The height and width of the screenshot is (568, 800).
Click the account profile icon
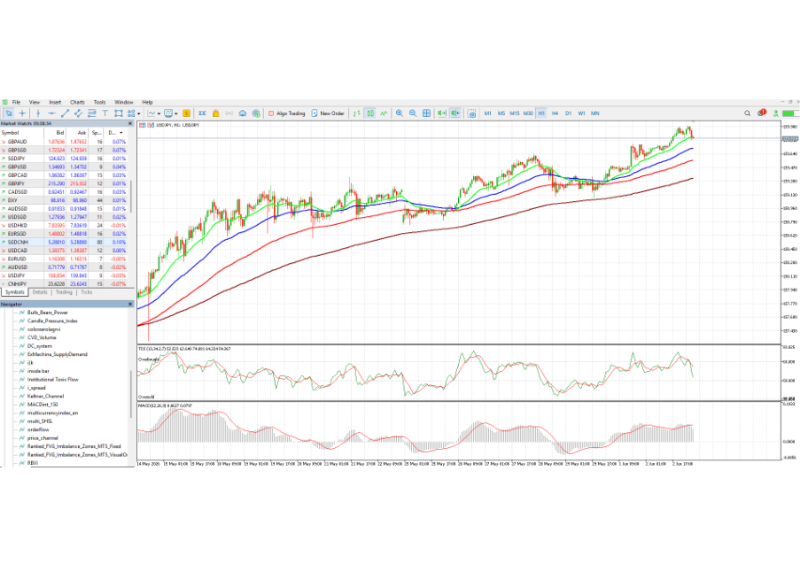pyautogui.click(x=776, y=113)
